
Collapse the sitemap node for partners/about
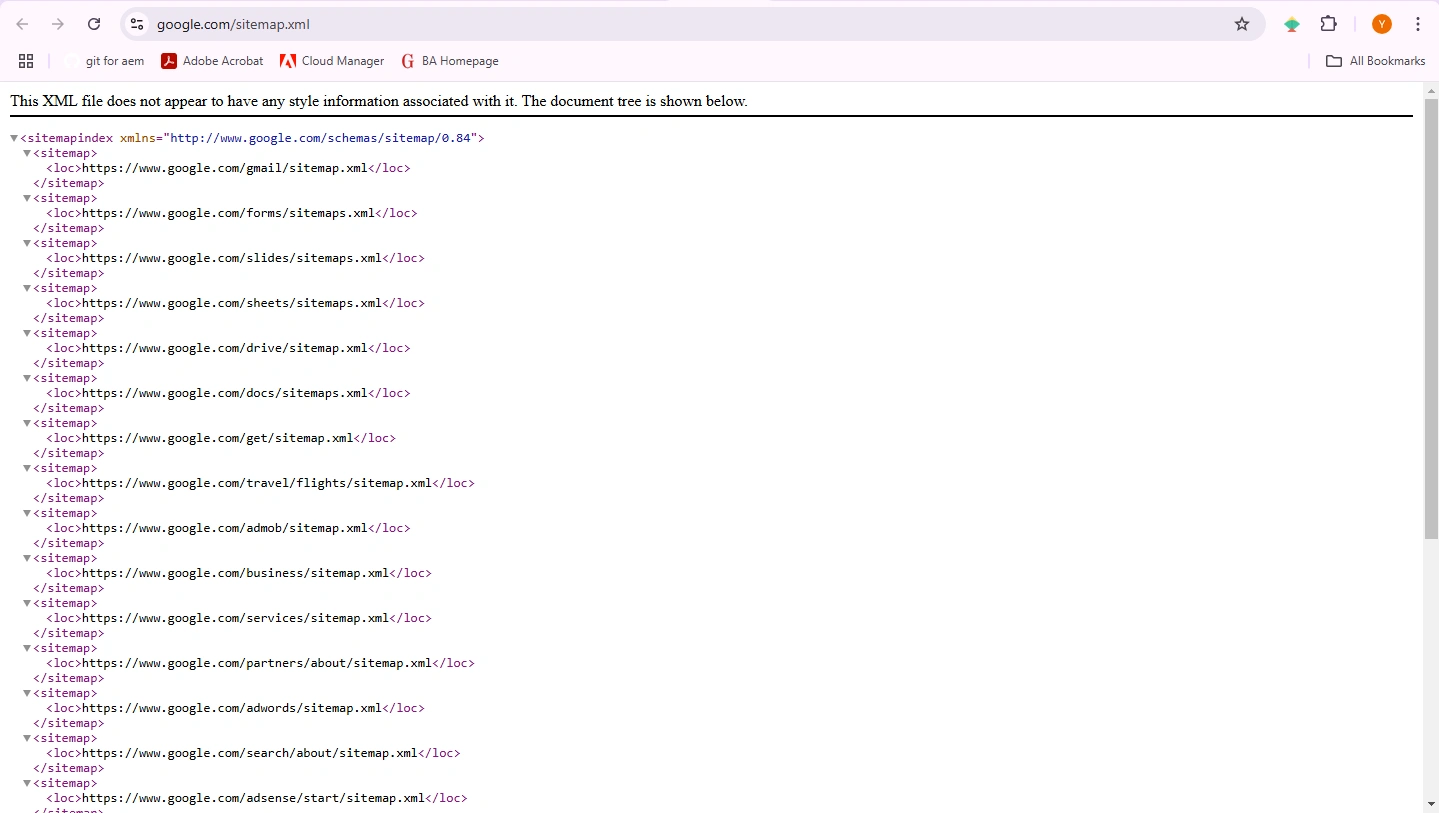tap(27, 648)
